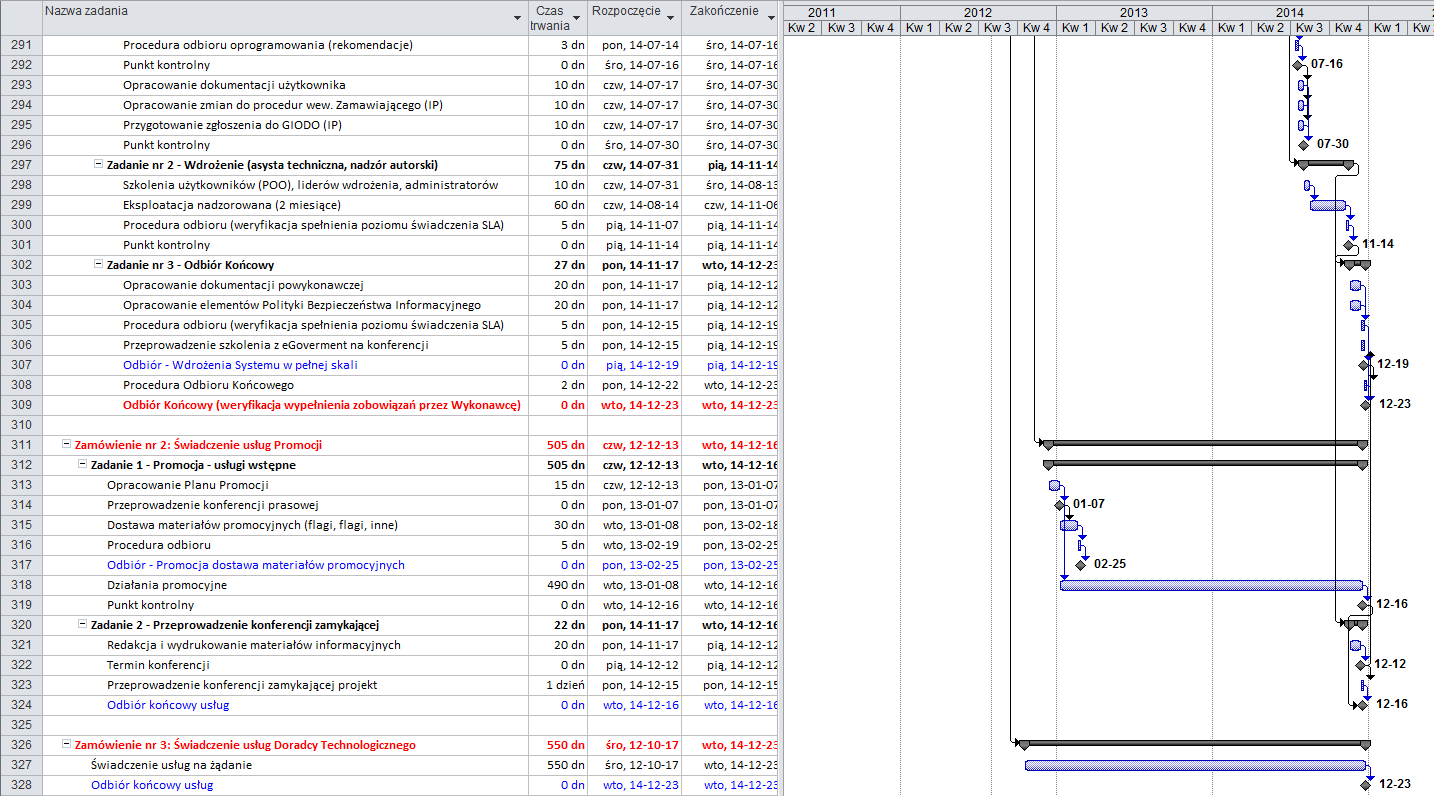Collapse Zadanie 2 - Przeprowadzenie konferencji zamykającej
This screenshot has width=1434, height=796.
82,625
